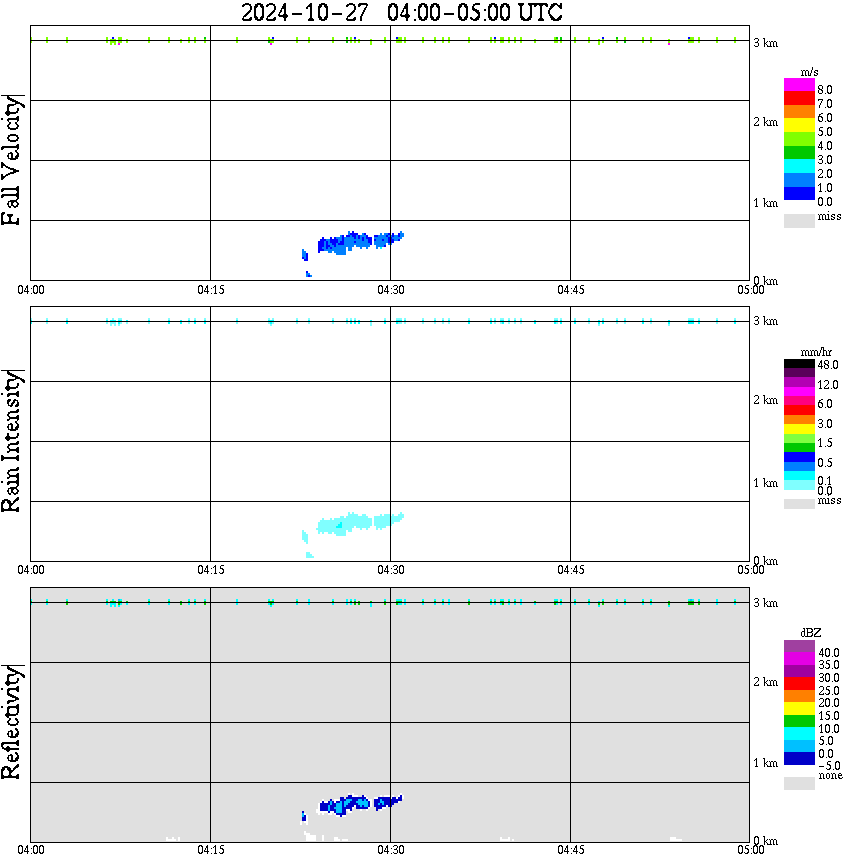Click the m/s unit label
This screenshot has height=868, width=850.
click(809, 72)
